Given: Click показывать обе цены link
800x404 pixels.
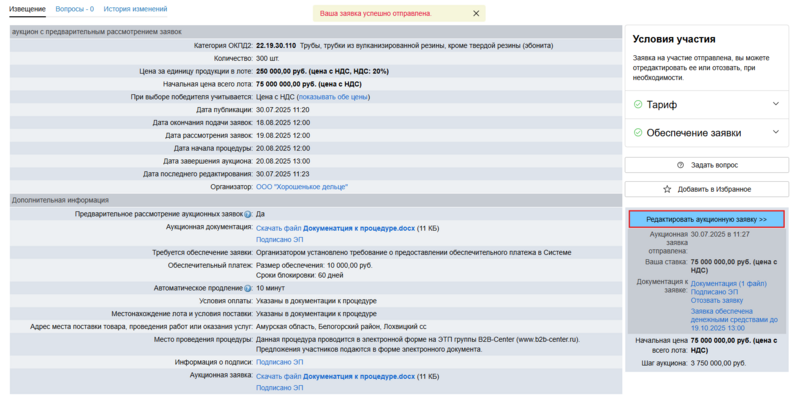Looking at the screenshot, I should (333, 97).
